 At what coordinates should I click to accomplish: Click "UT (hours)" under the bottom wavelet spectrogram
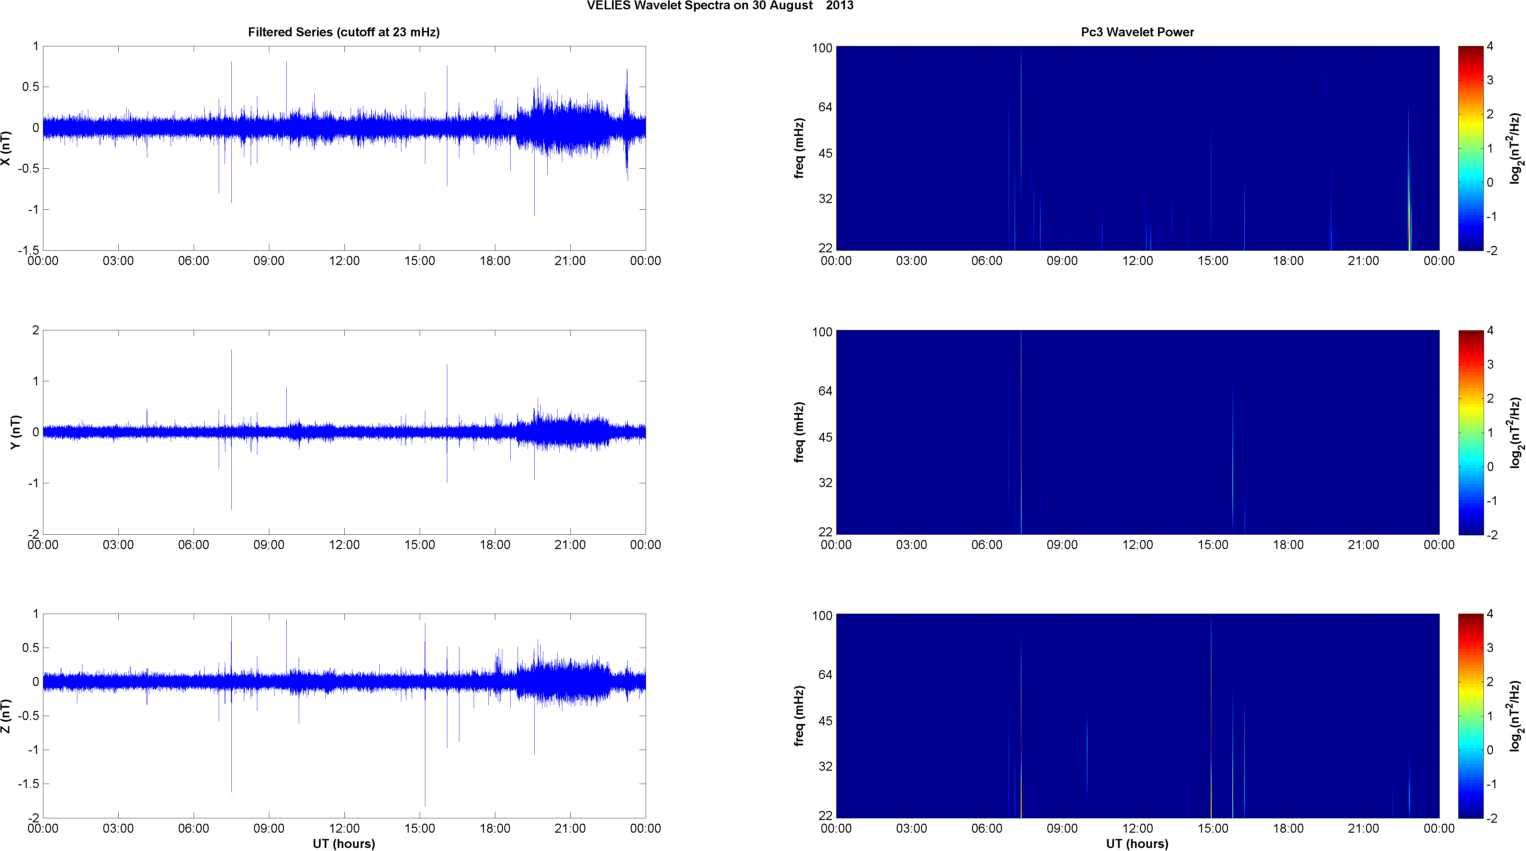pos(1137,844)
